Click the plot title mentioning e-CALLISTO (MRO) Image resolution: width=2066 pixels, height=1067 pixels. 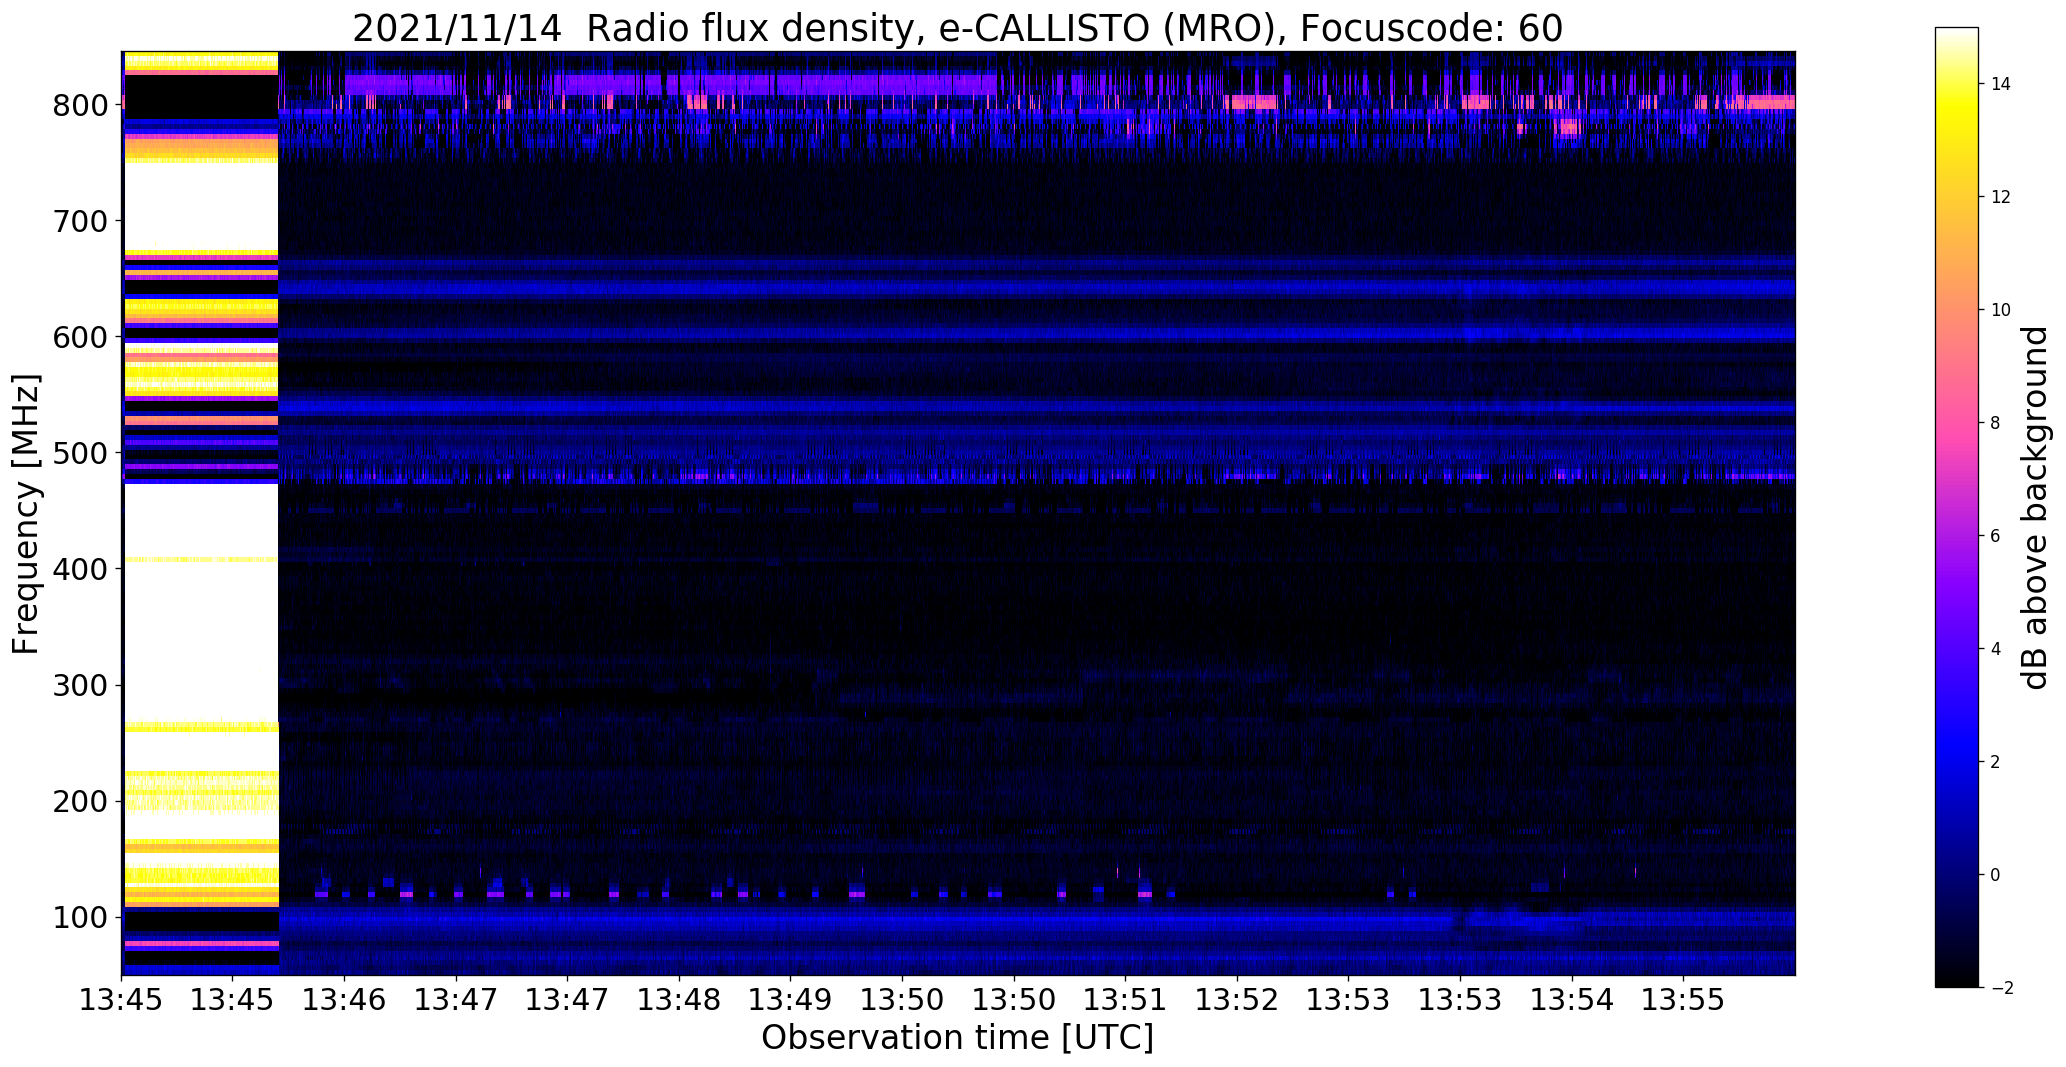(957, 28)
